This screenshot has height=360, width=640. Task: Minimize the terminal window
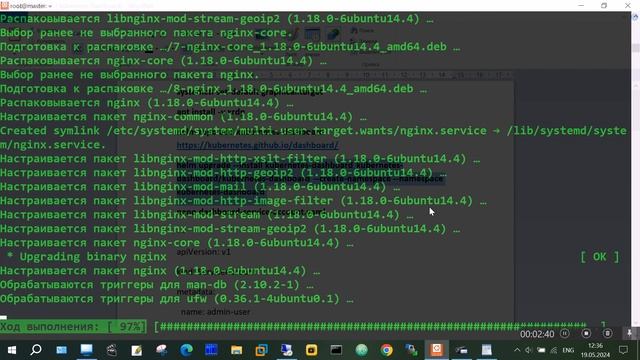(581, 5)
